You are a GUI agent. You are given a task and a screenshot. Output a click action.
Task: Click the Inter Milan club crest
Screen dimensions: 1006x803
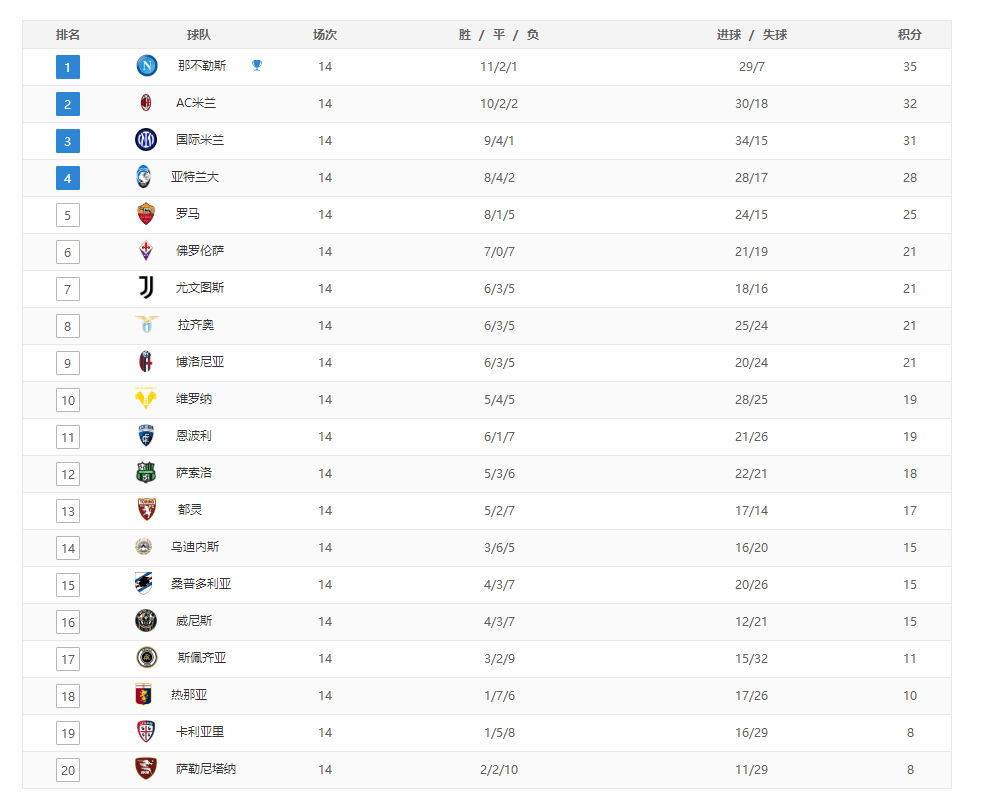[x=146, y=140]
